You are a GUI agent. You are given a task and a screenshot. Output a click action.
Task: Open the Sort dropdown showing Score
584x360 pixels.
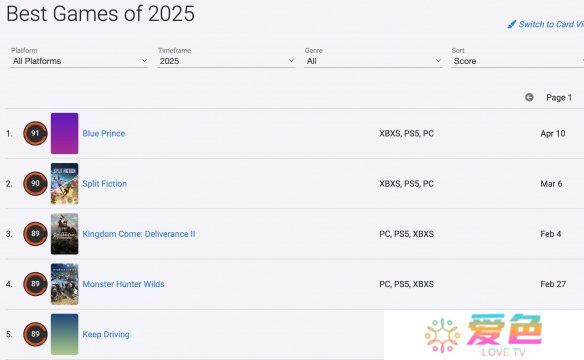coord(517,61)
